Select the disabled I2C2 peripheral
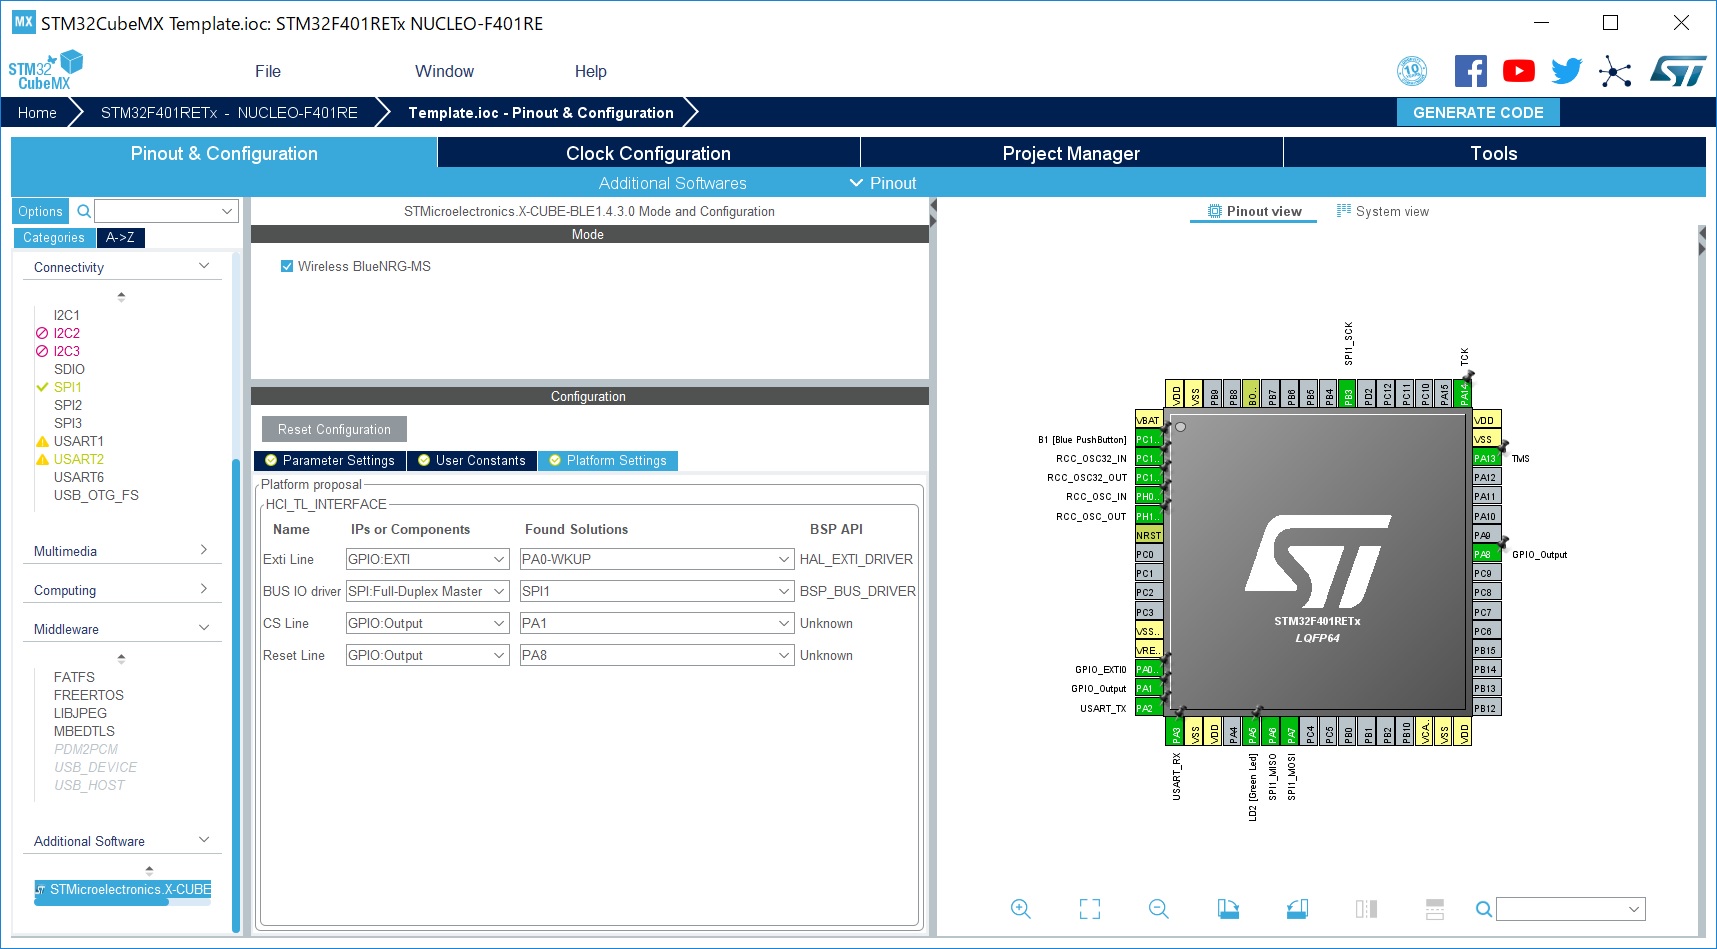 point(58,333)
